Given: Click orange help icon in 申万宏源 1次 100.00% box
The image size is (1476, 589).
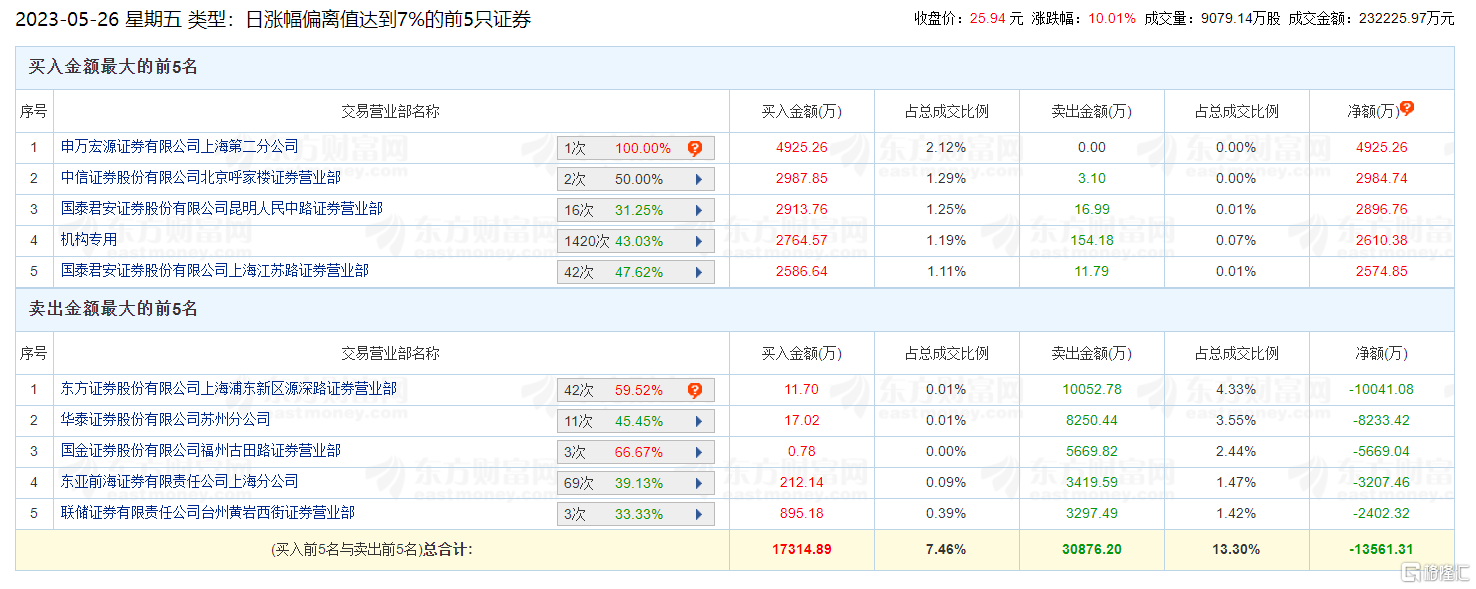Looking at the screenshot, I should tap(695, 148).
